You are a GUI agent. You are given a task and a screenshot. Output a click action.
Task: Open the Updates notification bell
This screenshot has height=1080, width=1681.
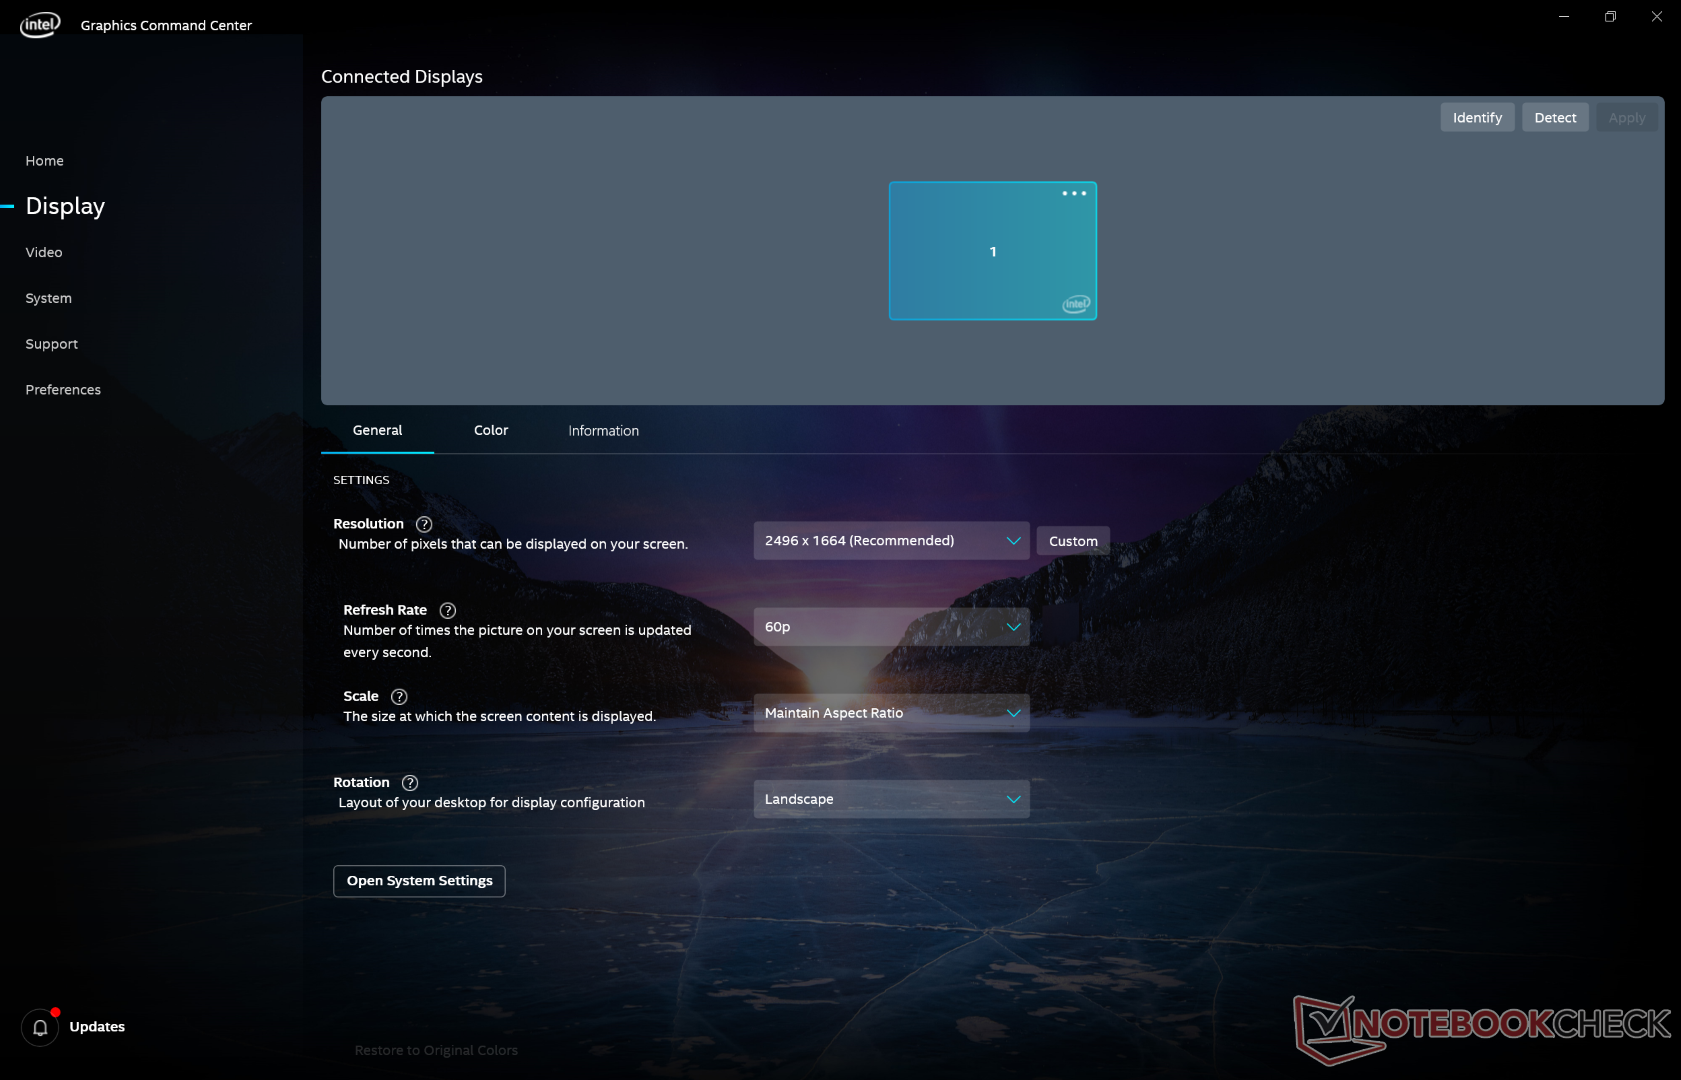(x=40, y=1027)
